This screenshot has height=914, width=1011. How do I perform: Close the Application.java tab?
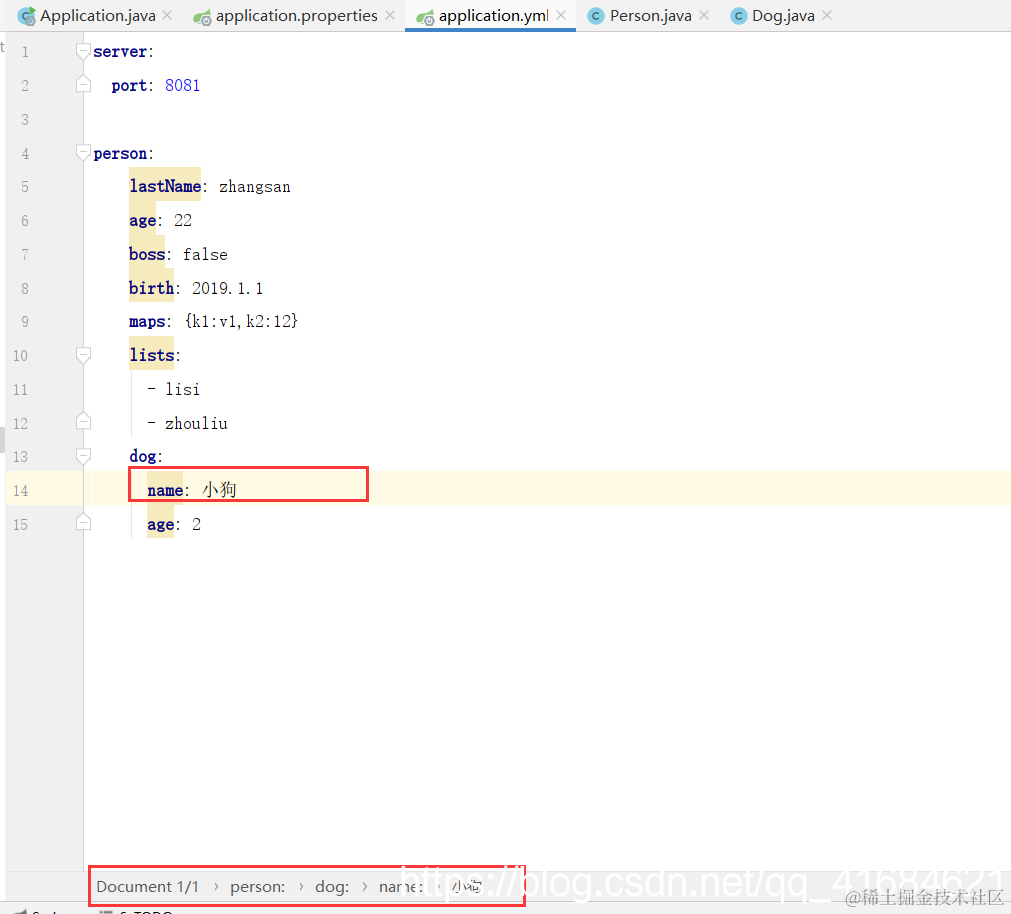tap(167, 15)
